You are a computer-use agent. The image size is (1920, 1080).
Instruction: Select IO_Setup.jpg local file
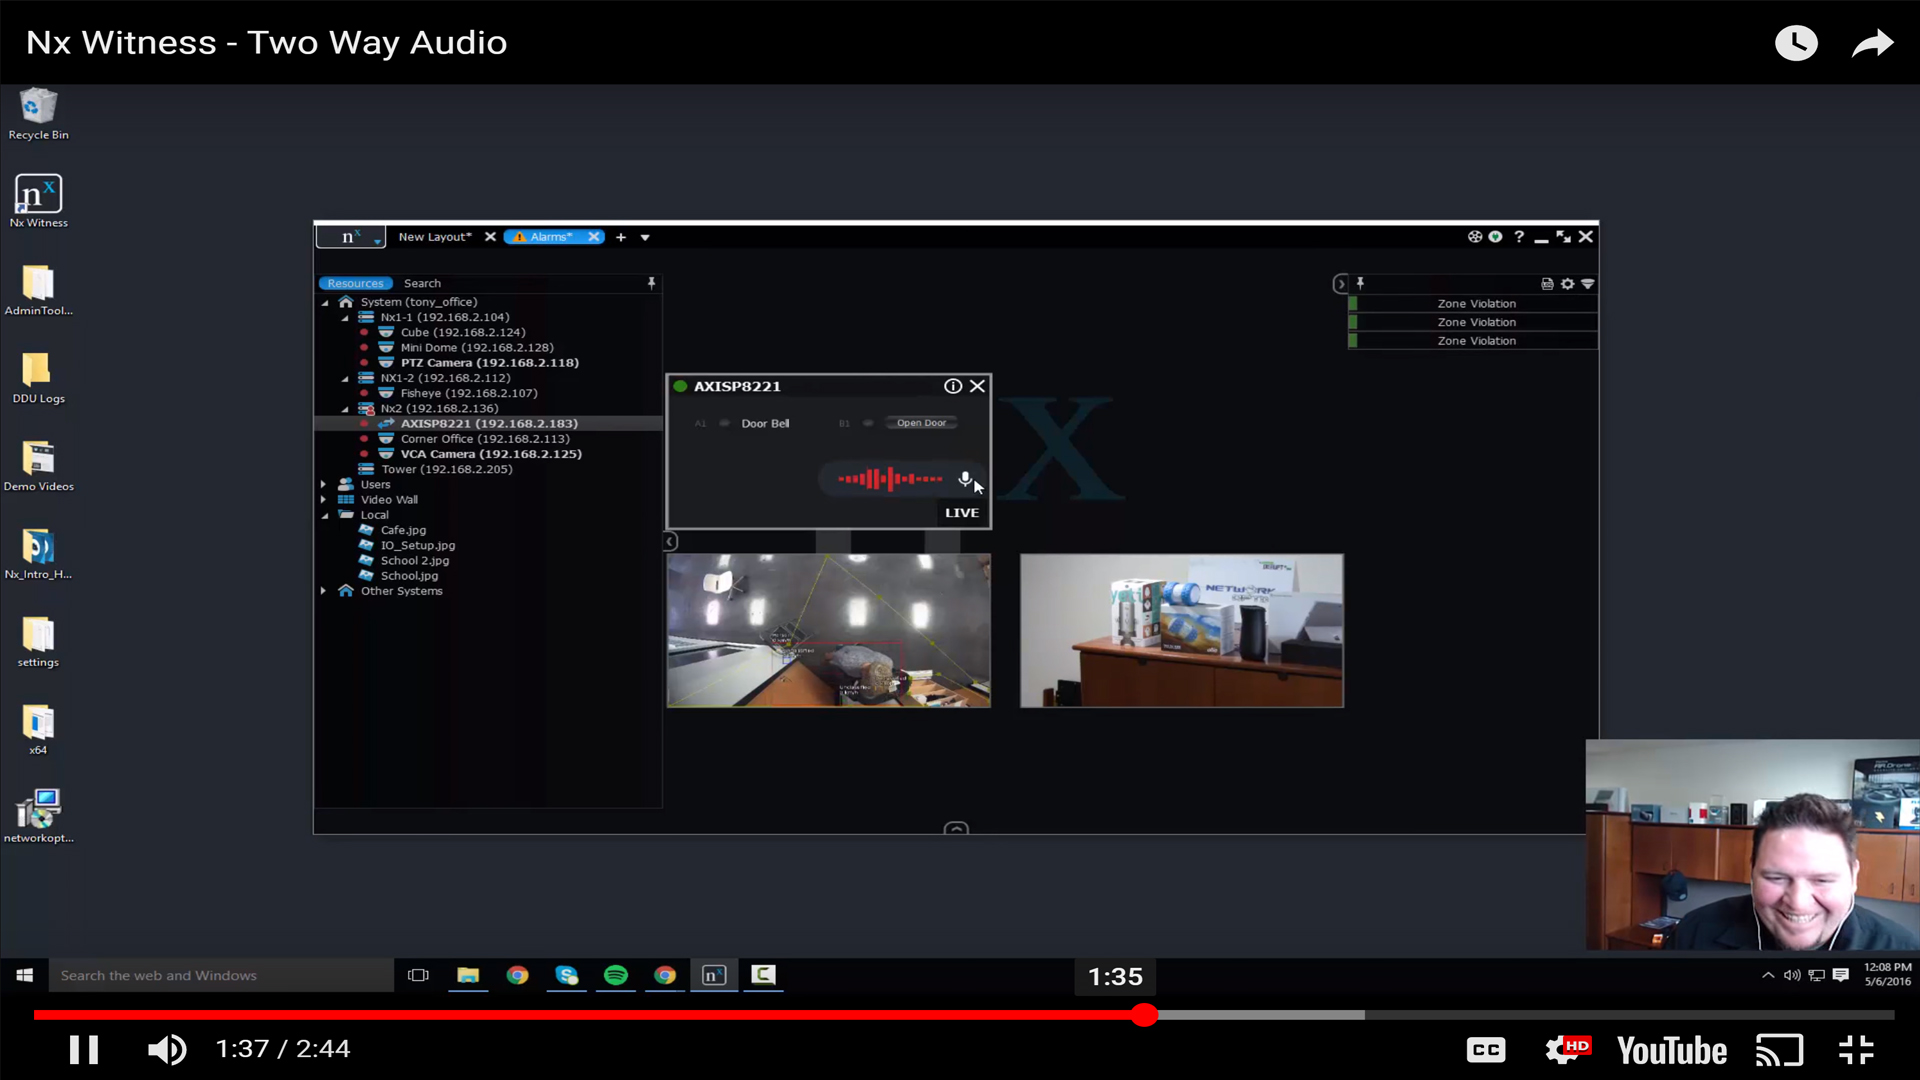coord(418,546)
